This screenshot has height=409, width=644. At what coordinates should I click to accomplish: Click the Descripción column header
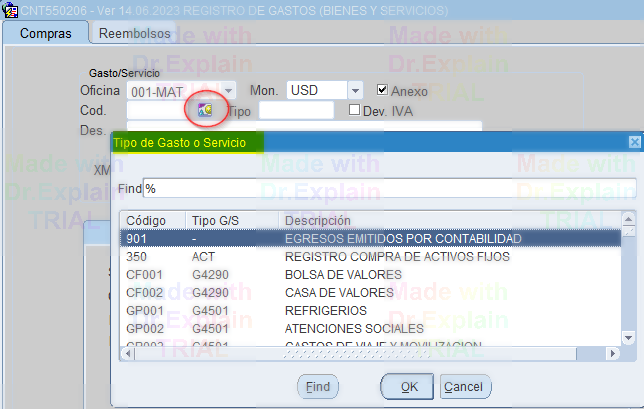click(x=450, y=220)
